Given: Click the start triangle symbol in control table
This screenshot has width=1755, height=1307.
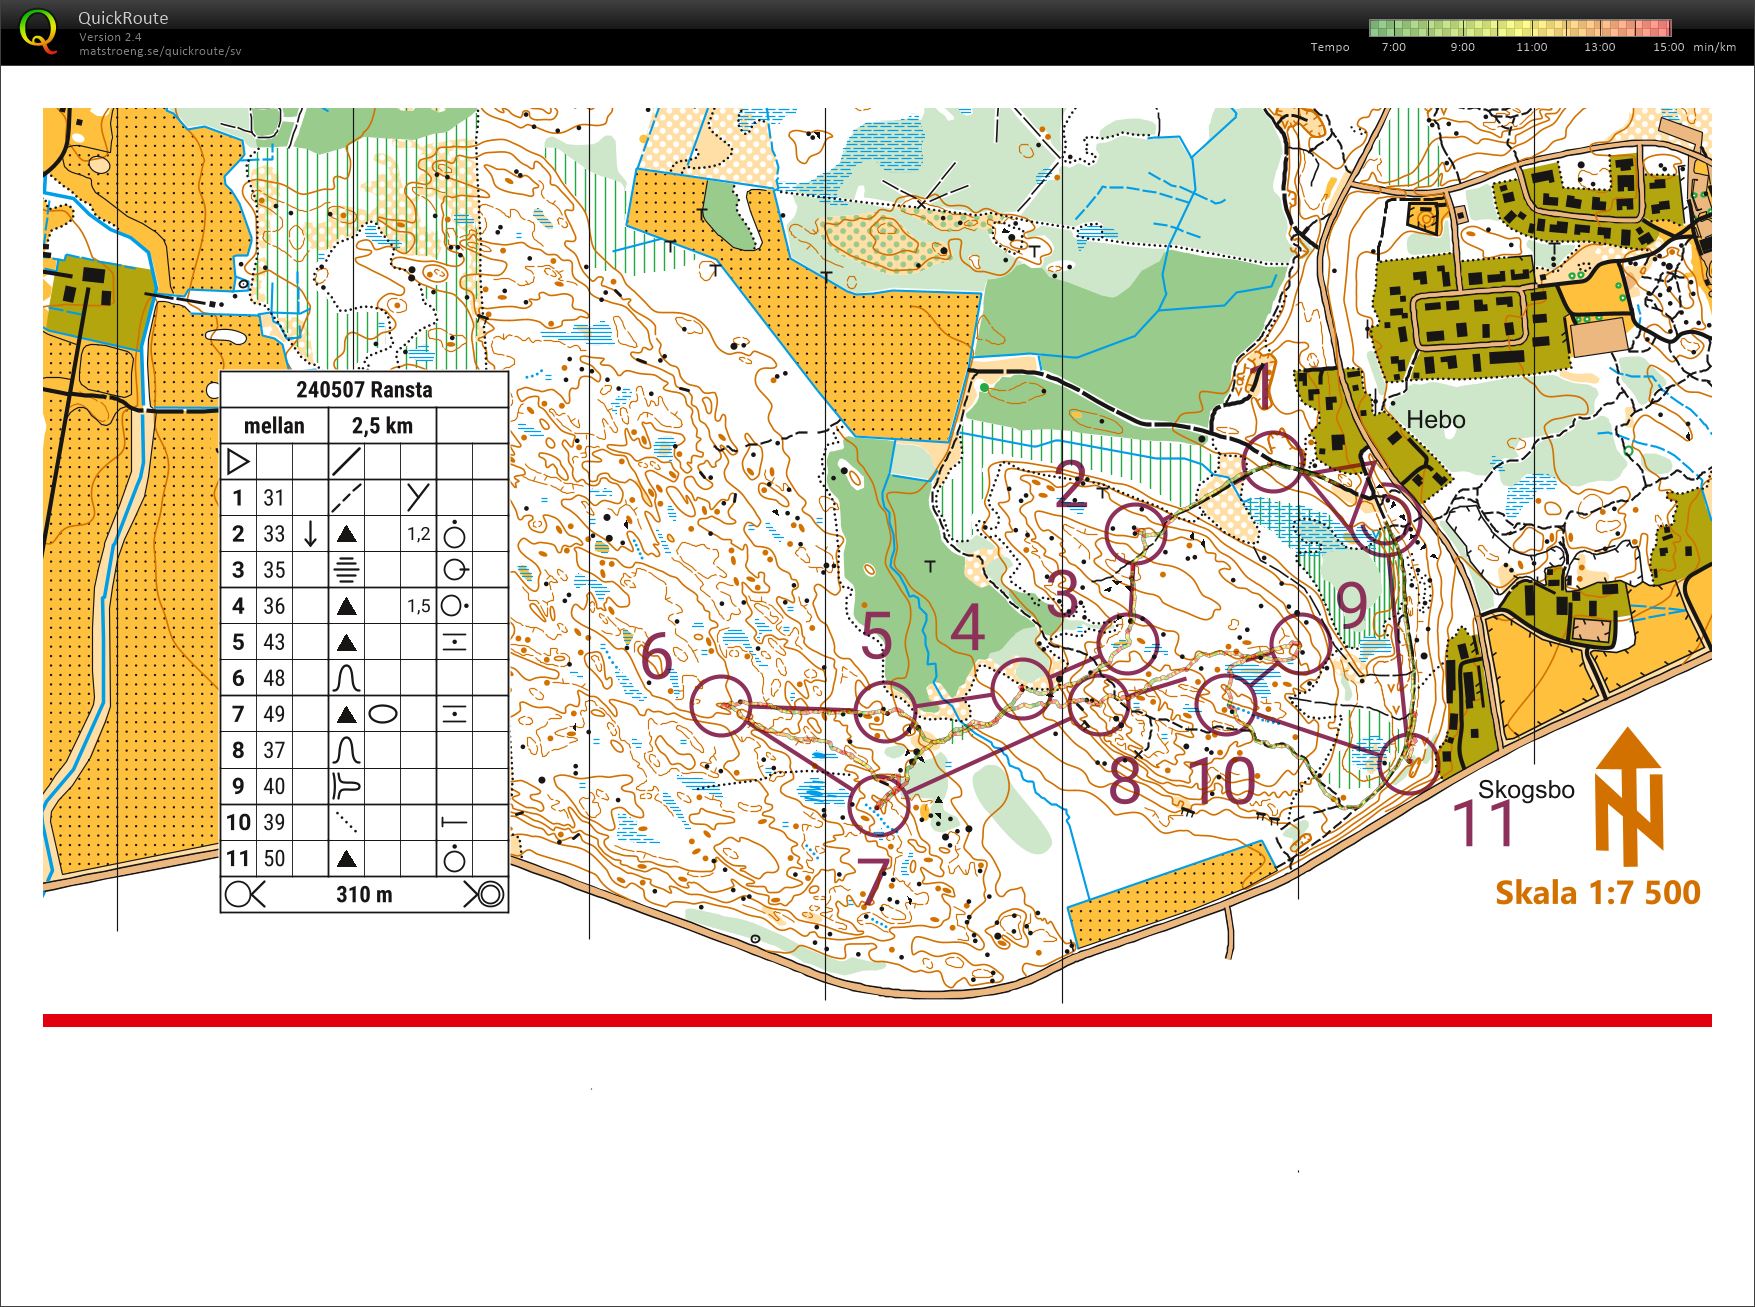Looking at the screenshot, I should point(238,462).
